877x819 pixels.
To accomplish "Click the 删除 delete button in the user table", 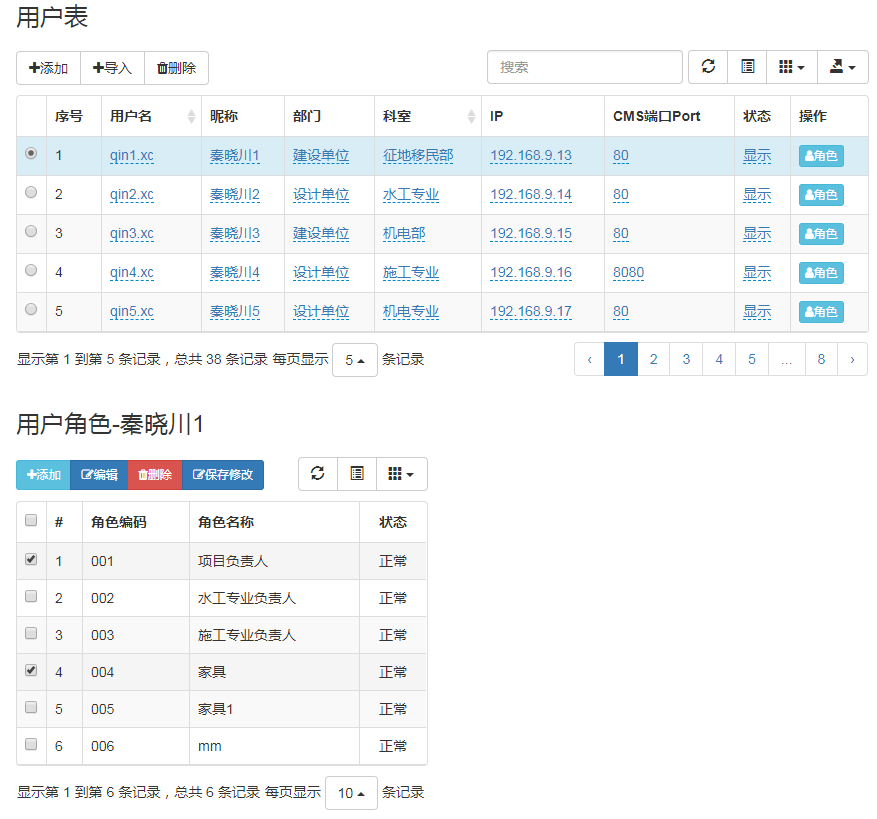I will click(176, 67).
